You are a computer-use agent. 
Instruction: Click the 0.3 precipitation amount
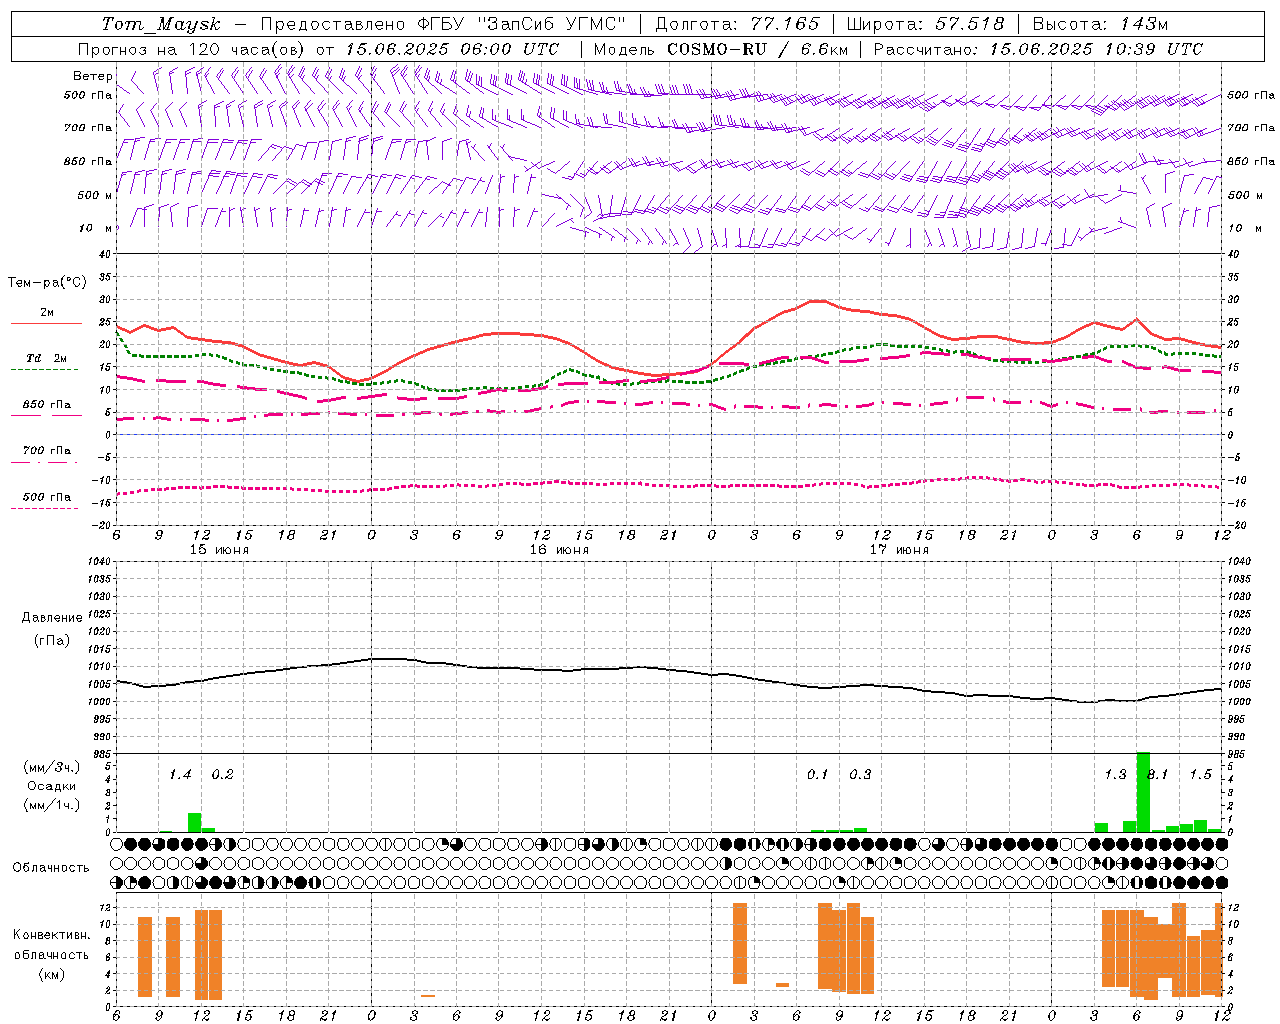[860, 774]
